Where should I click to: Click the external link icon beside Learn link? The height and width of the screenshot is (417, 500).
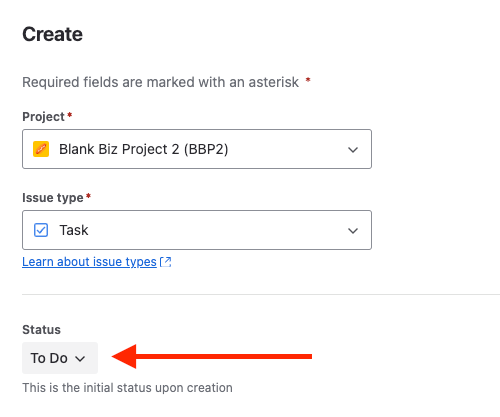(x=166, y=262)
